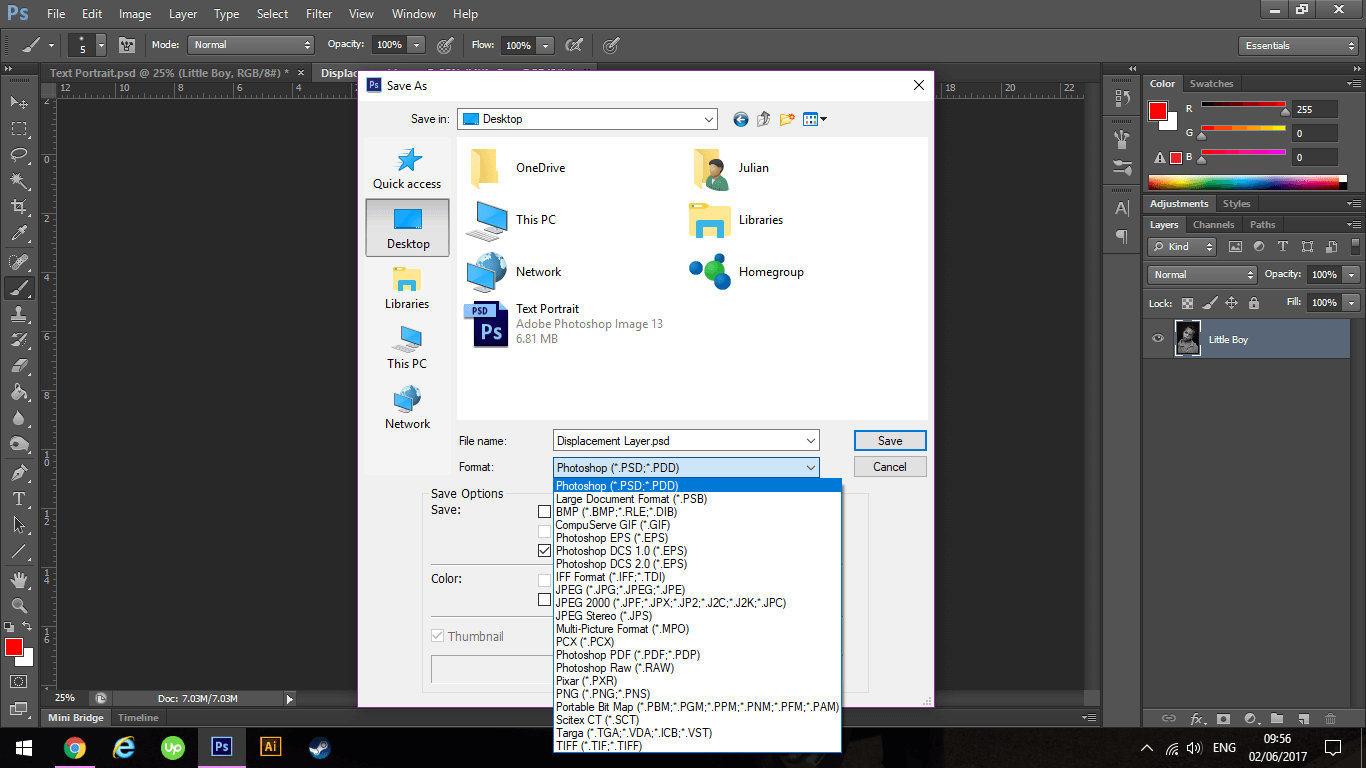Toggle airbrush build-up option
Viewport: 1366px width, 768px height.
pyautogui.click(x=574, y=45)
